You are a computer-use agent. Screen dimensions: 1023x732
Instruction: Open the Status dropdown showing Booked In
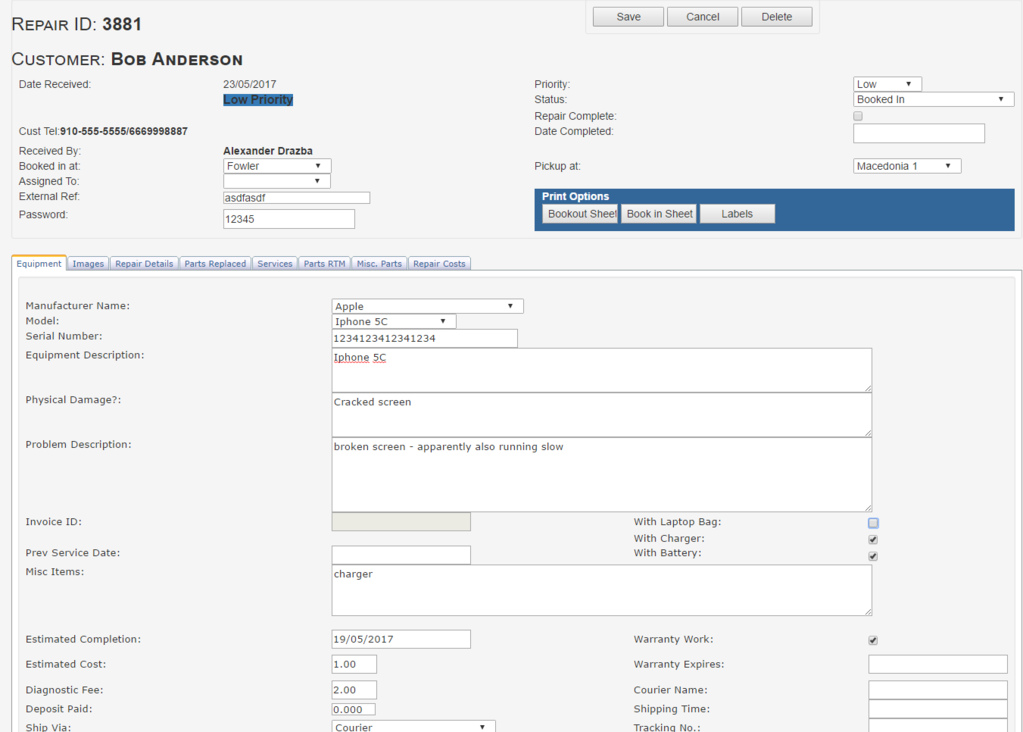tap(933, 99)
